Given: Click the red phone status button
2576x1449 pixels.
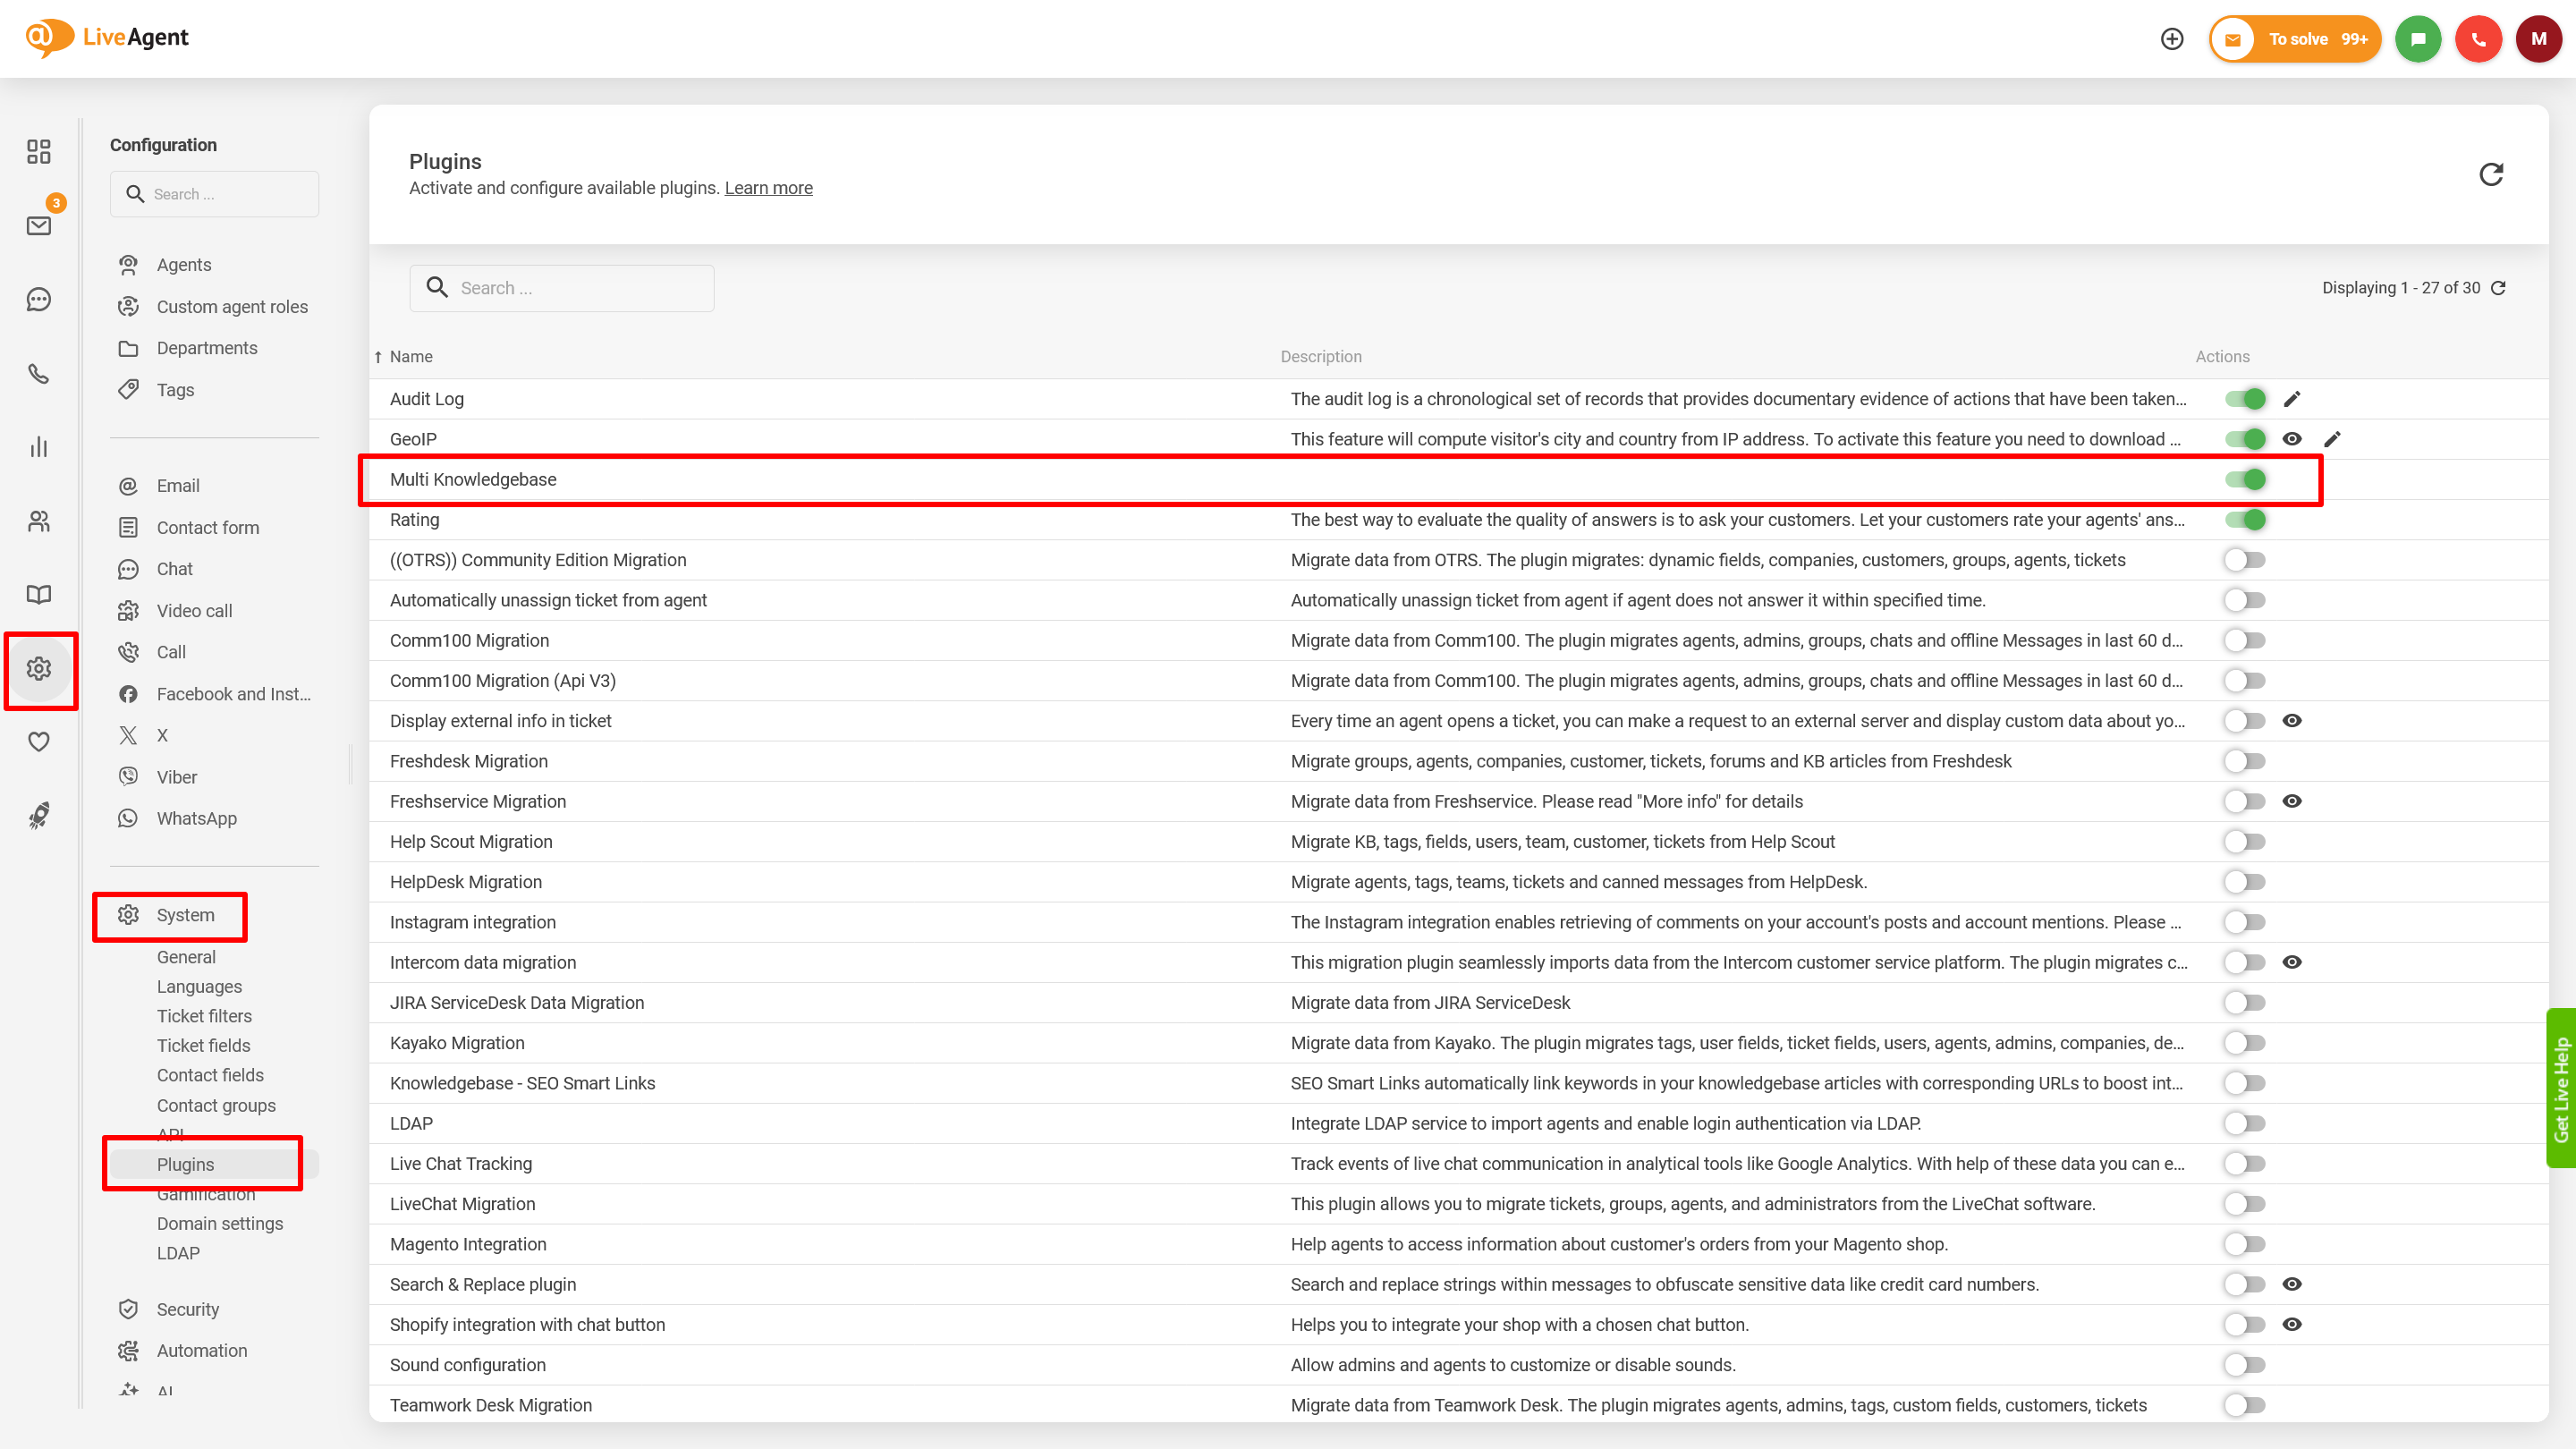Looking at the screenshot, I should 2478,39.
